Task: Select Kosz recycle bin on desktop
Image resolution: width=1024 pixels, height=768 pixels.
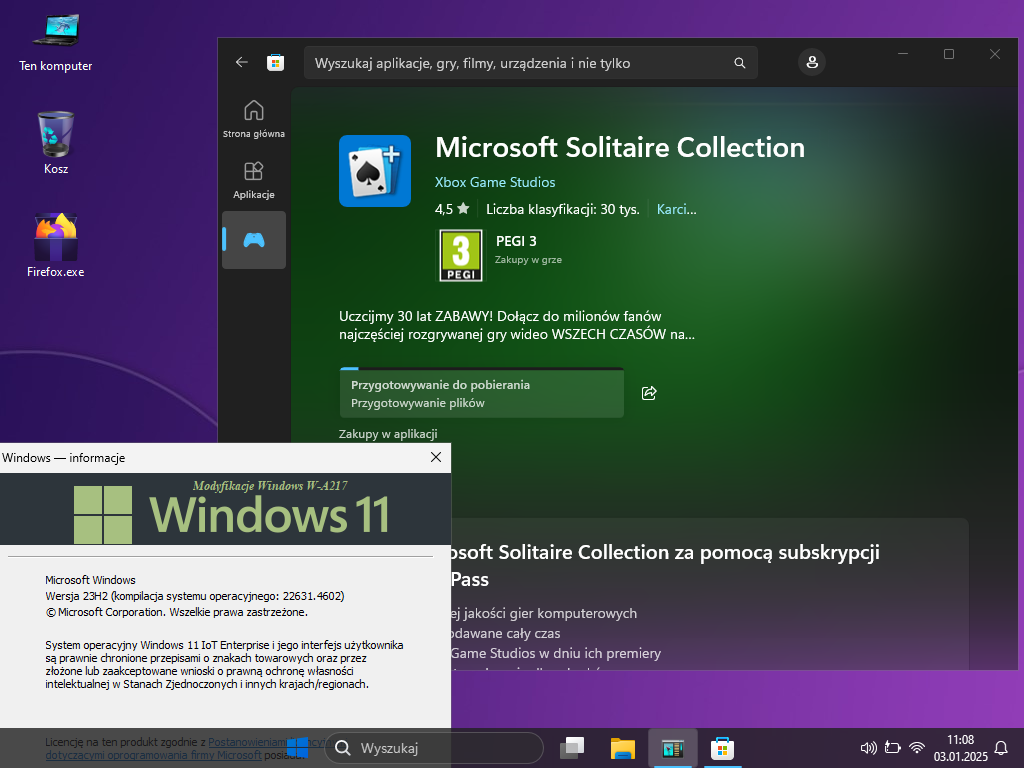Action: tap(56, 142)
